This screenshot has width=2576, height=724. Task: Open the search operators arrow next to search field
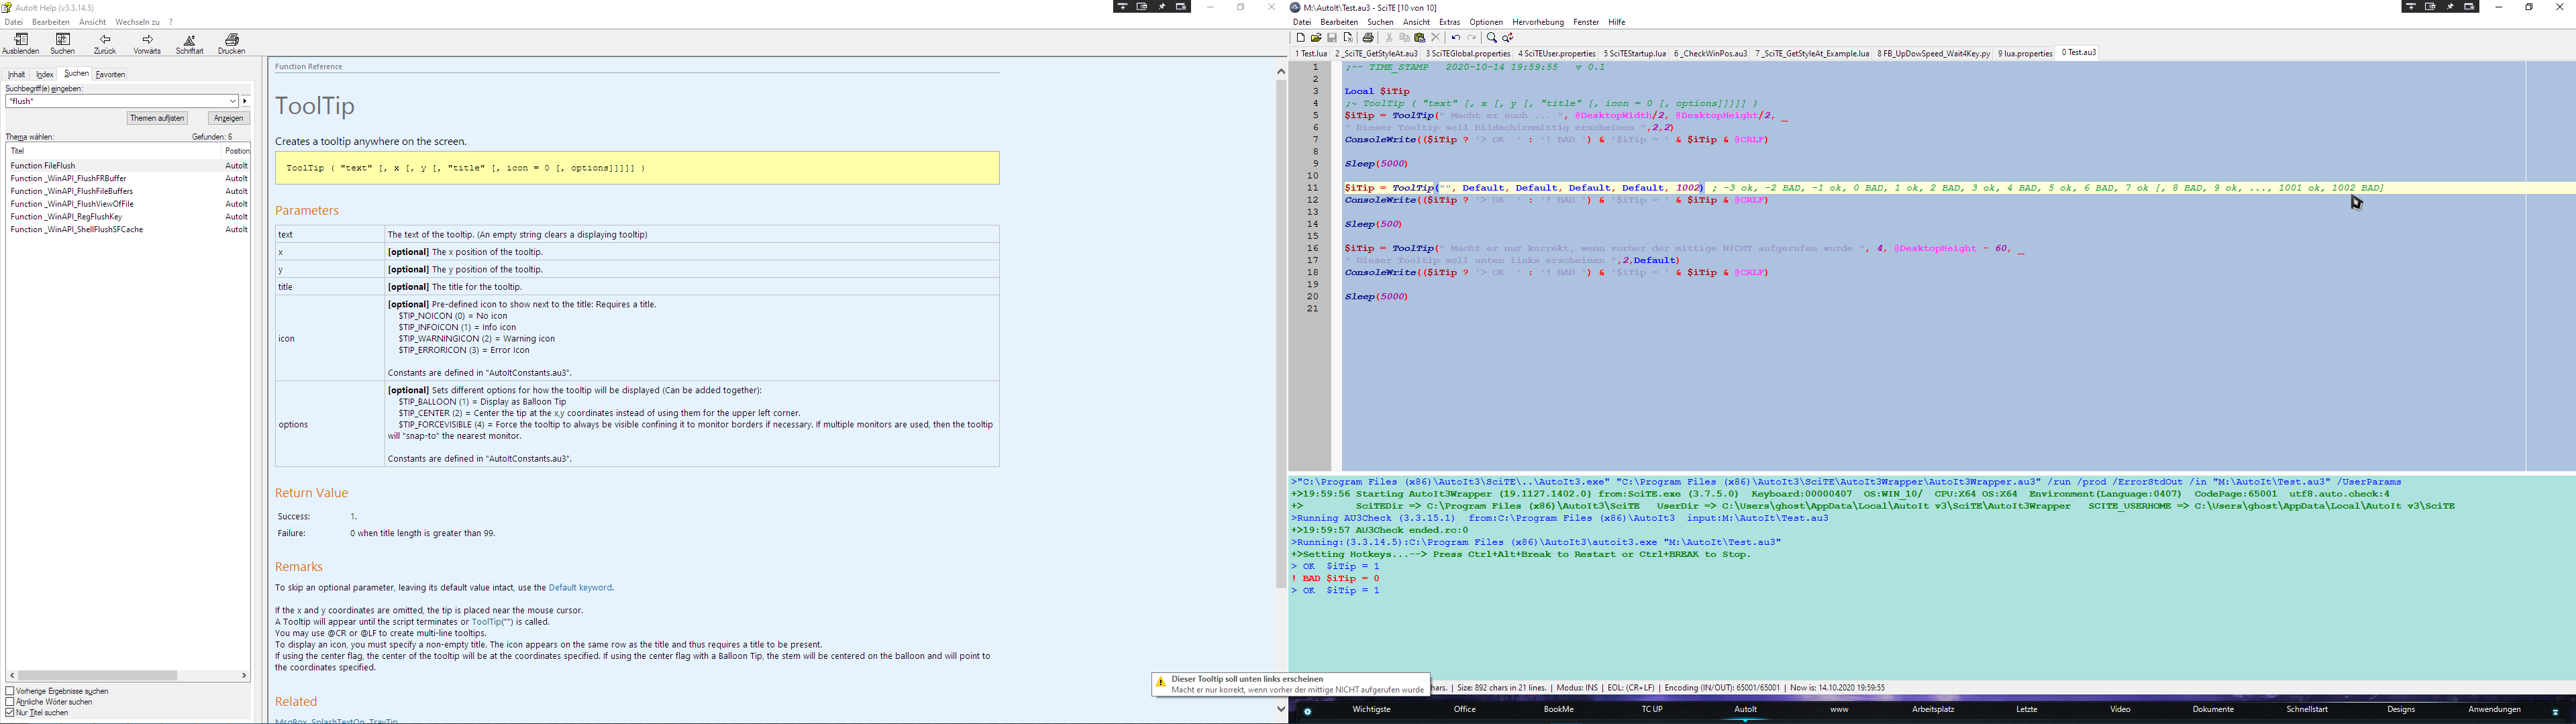pos(245,101)
